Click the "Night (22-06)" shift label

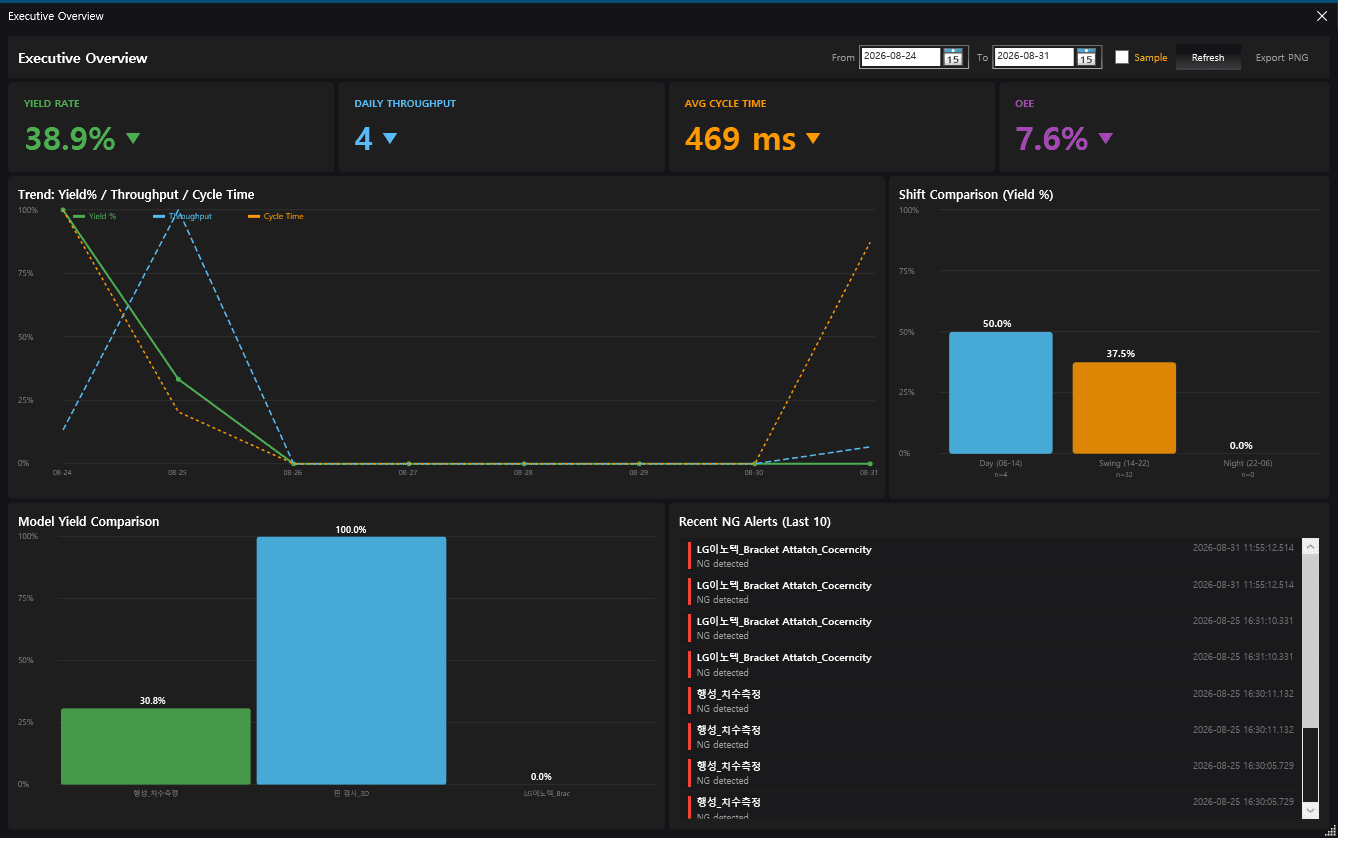point(1247,463)
